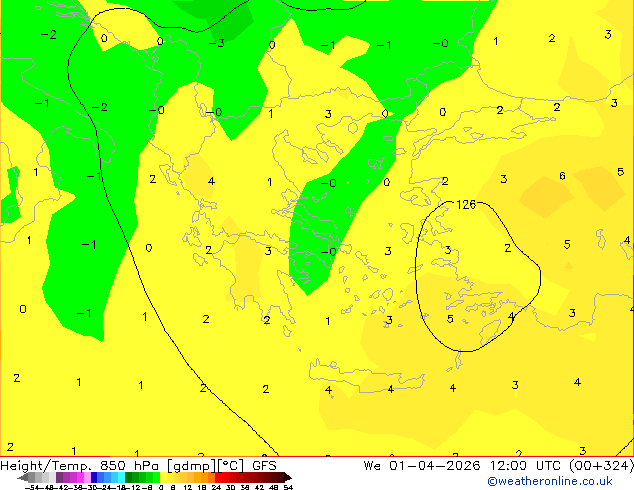The width and height of the screenshot is (634, 490).
Task: Pick the dark blue swatch in temperature legend
Action: (94, 477)
